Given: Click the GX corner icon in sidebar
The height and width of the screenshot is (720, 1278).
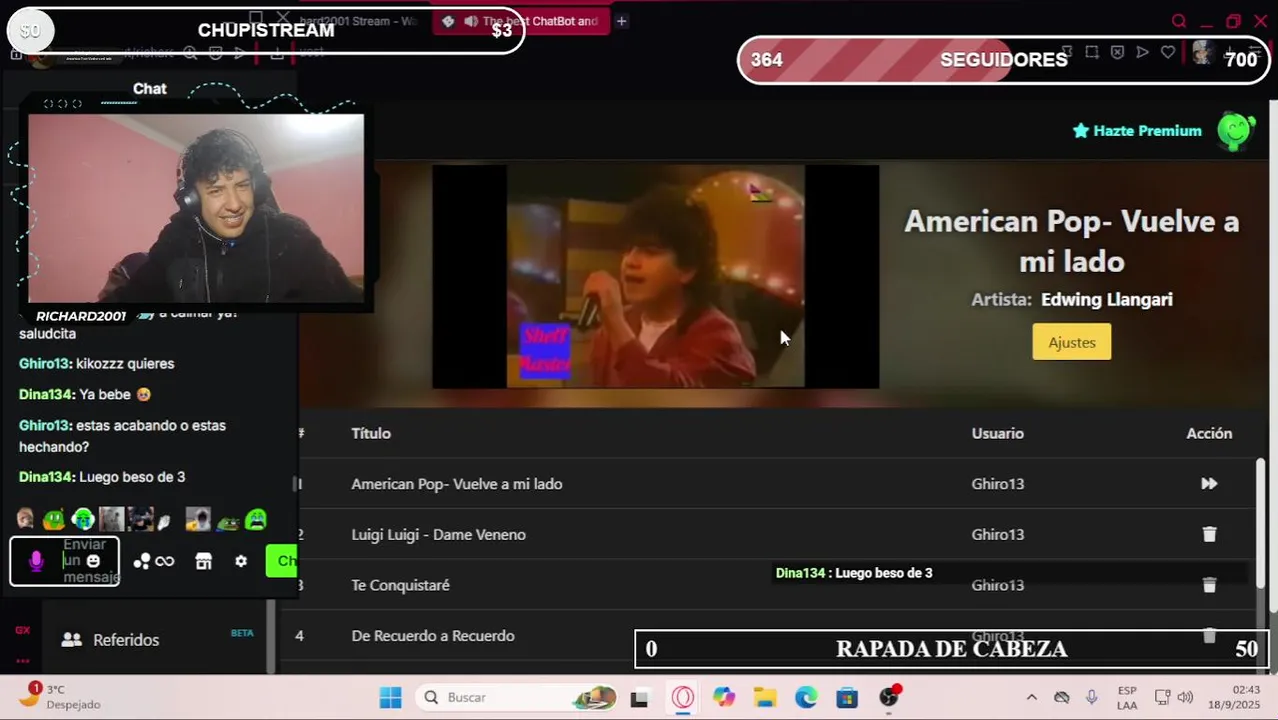Looking at the screenshot, I should tap(22, 630).
